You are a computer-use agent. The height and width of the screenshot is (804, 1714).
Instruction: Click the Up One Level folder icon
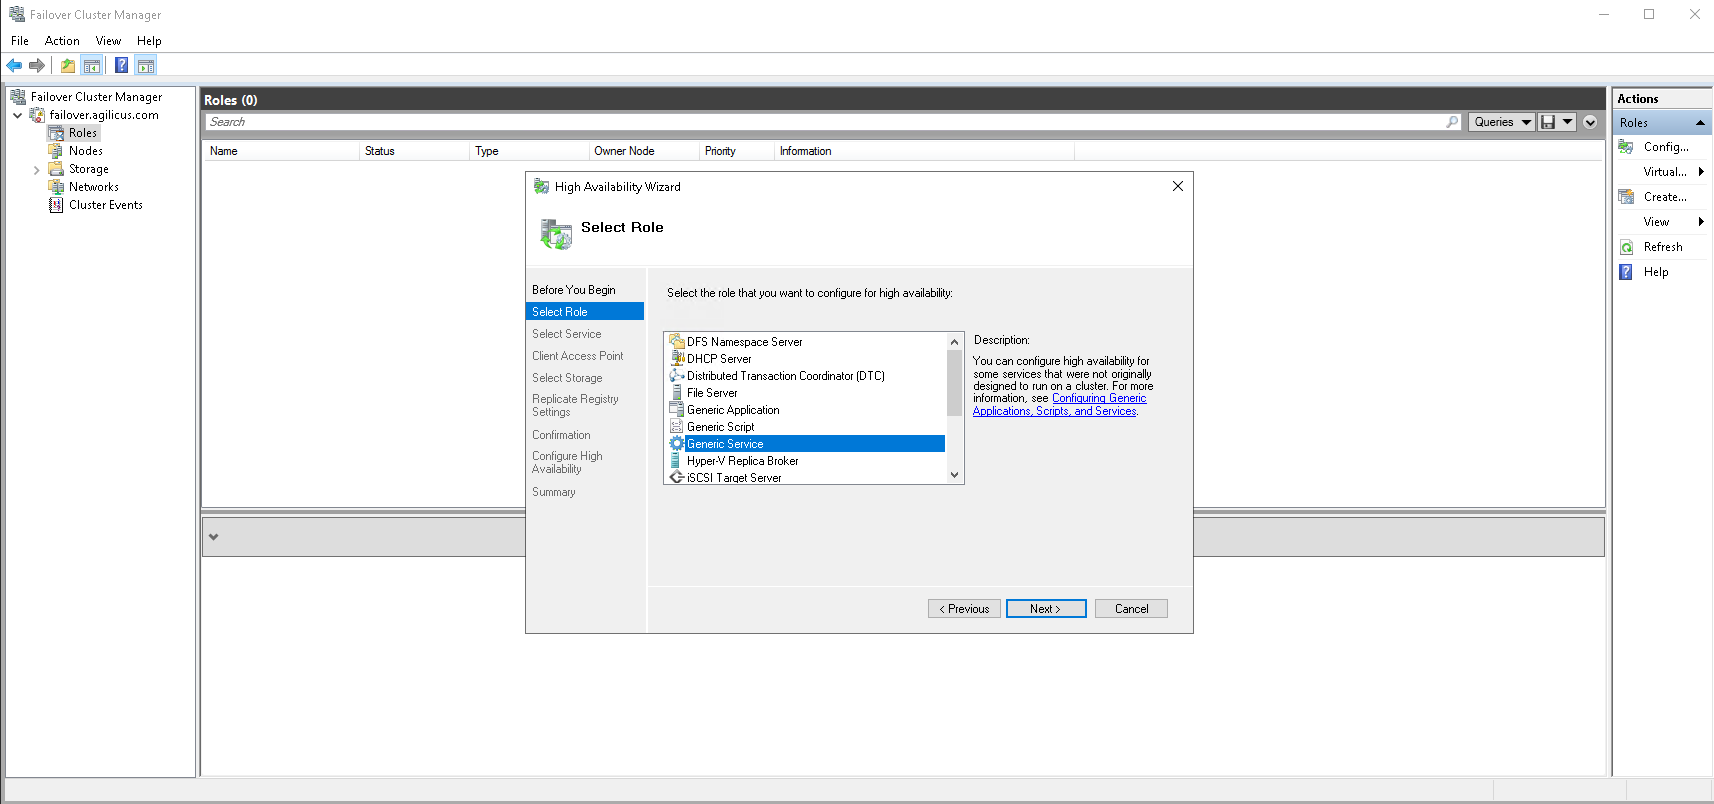click(x=67, y=66)
